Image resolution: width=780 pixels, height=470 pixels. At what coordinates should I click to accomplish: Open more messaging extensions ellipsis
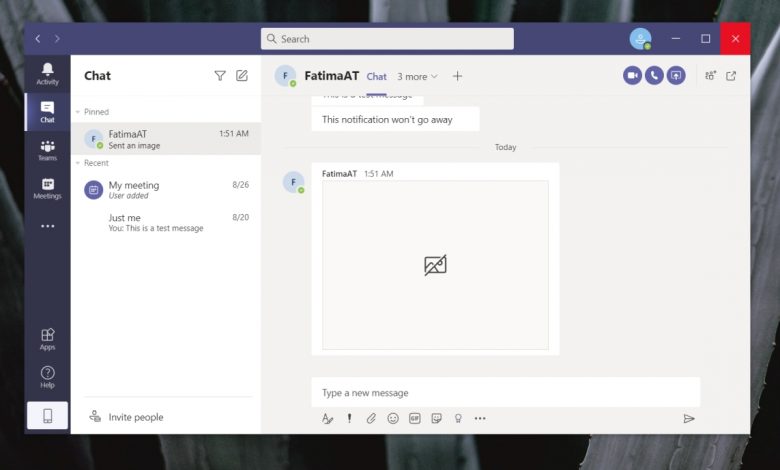pos(480,418)
